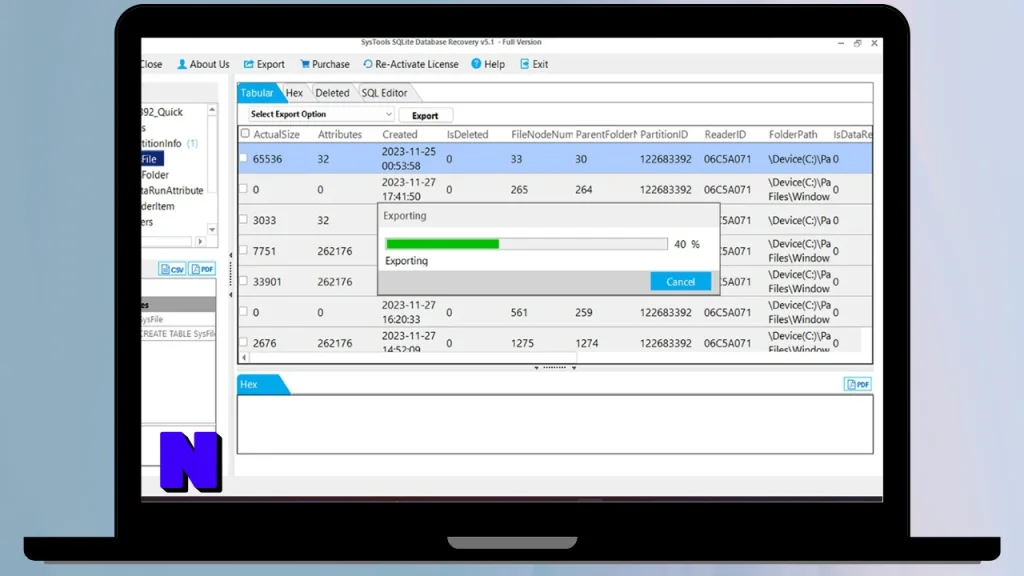Click the FileNodeNum value 1275
Image resolution: width=1024 pixels, height=576 pixels.
coord(522,343)
